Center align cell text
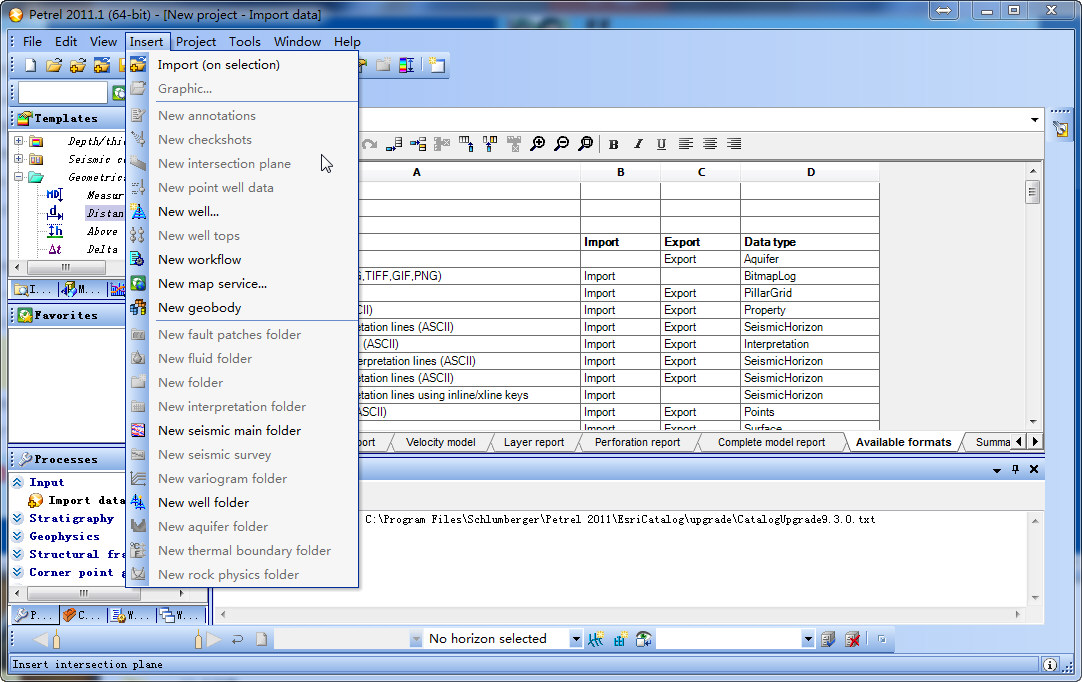 coord(709,144)
